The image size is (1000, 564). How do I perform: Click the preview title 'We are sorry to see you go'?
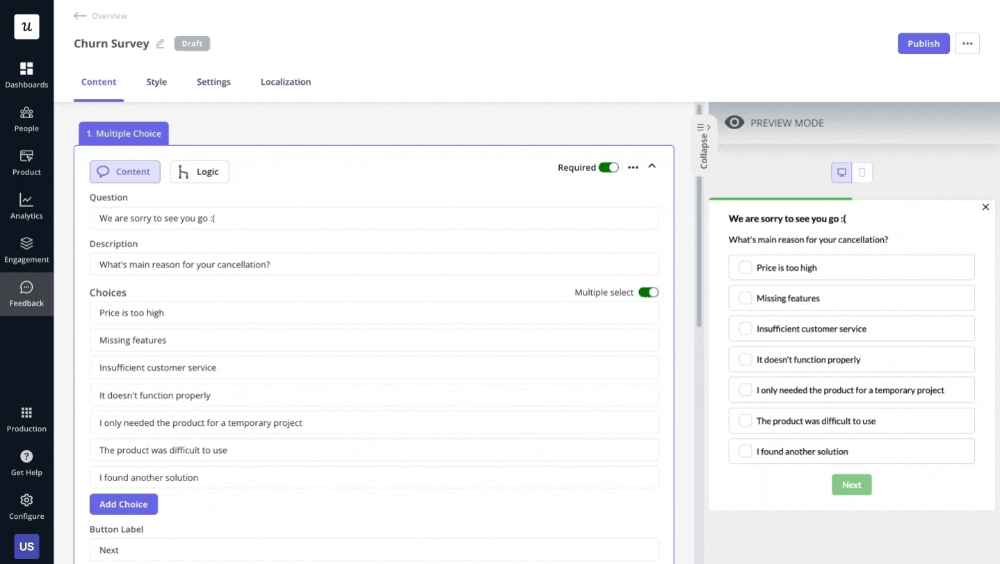pyautogui.click(x=787, y=218)
